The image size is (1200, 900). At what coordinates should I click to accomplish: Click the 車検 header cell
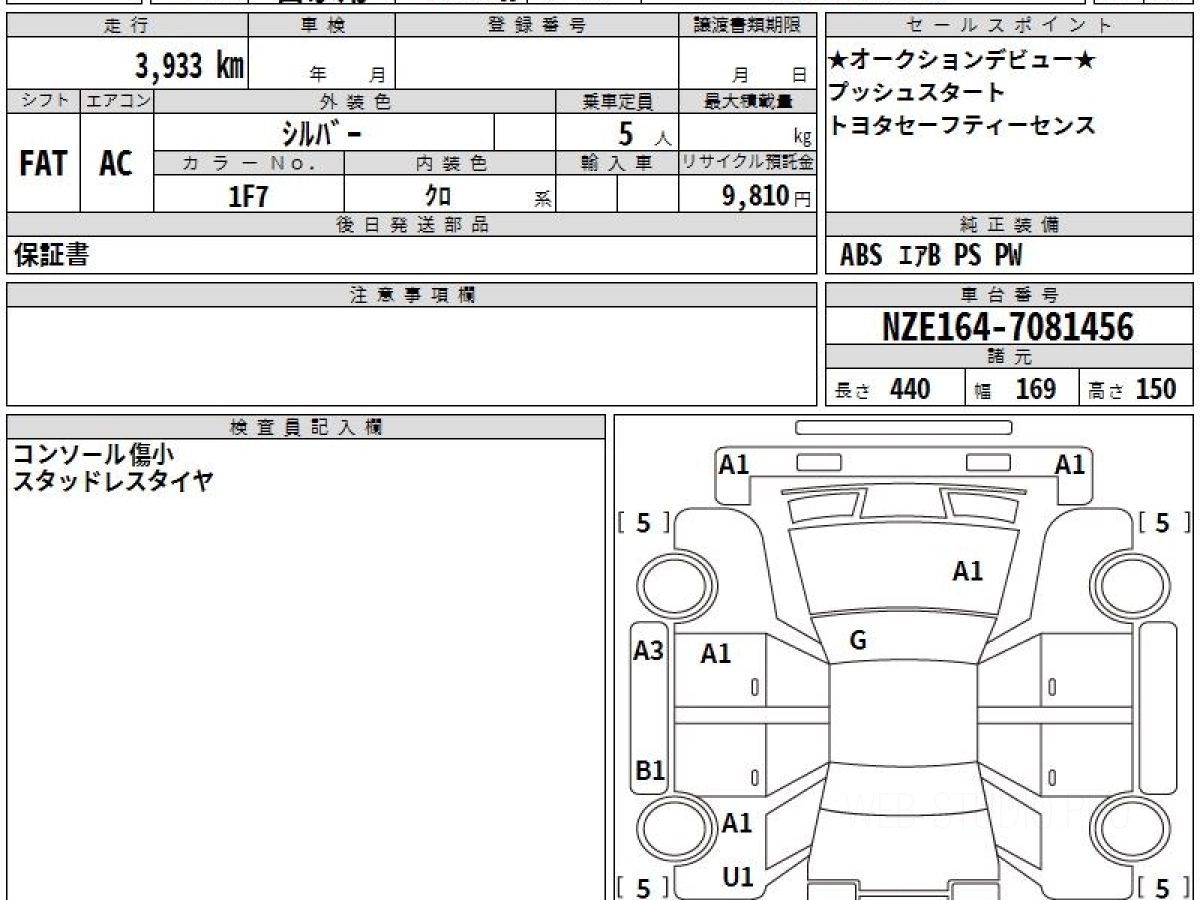pos(322,26)
